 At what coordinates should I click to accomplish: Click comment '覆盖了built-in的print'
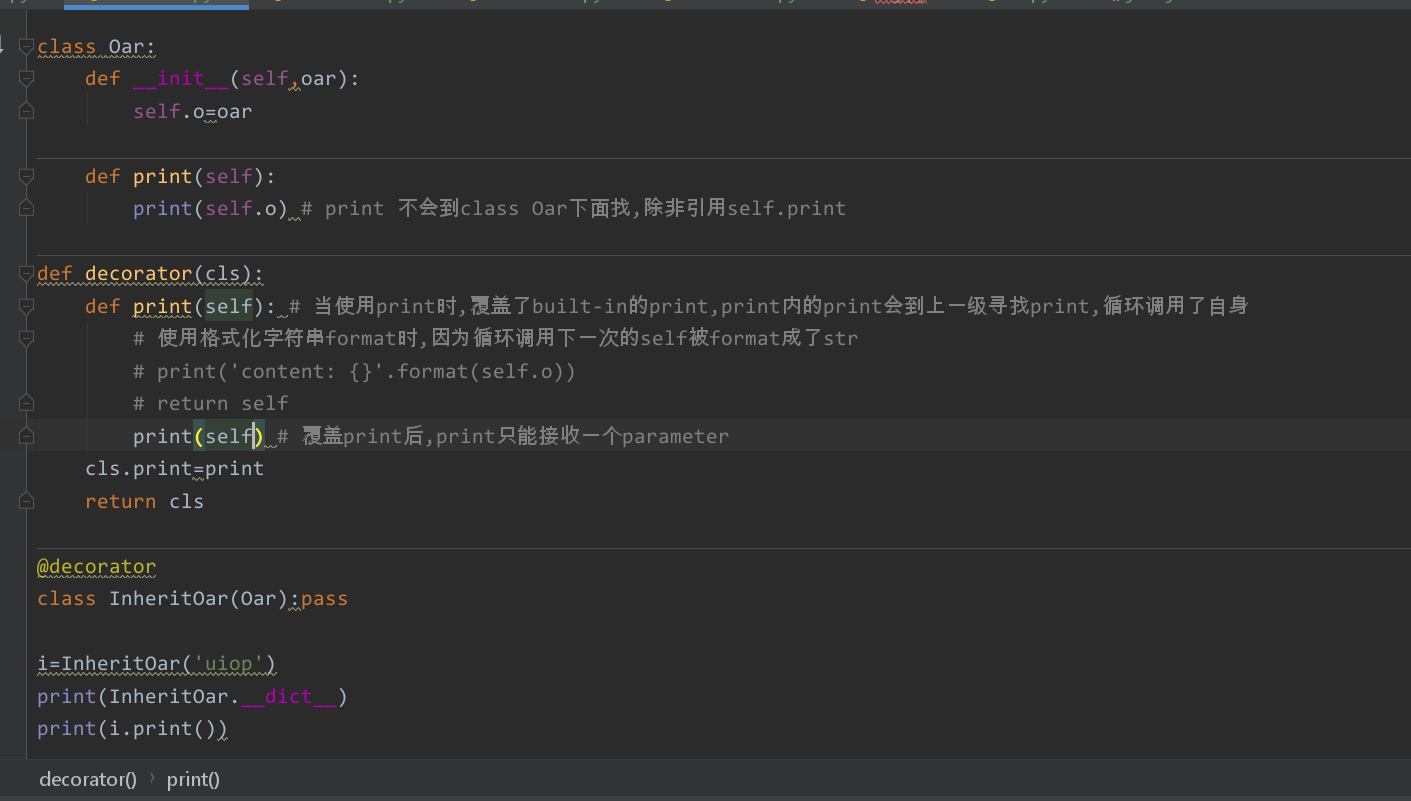(x=594, y=306)
